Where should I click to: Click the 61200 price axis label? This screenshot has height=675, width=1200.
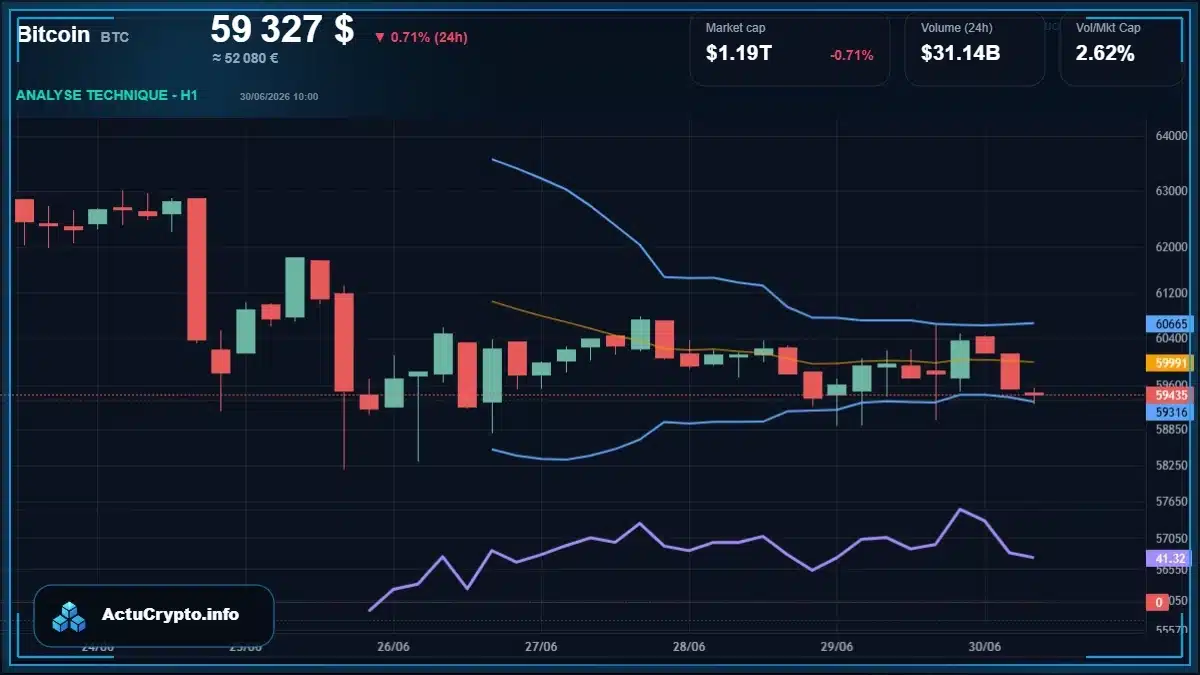1170,293
